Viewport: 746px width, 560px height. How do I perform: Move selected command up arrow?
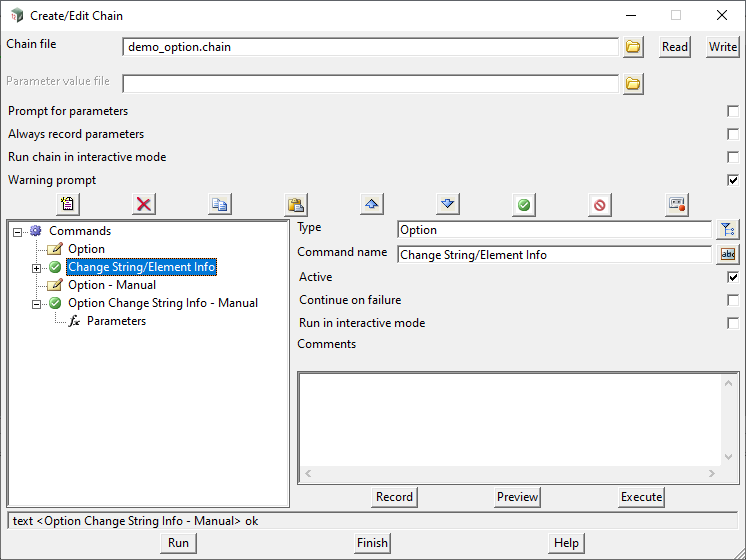[x=372, y=205]
